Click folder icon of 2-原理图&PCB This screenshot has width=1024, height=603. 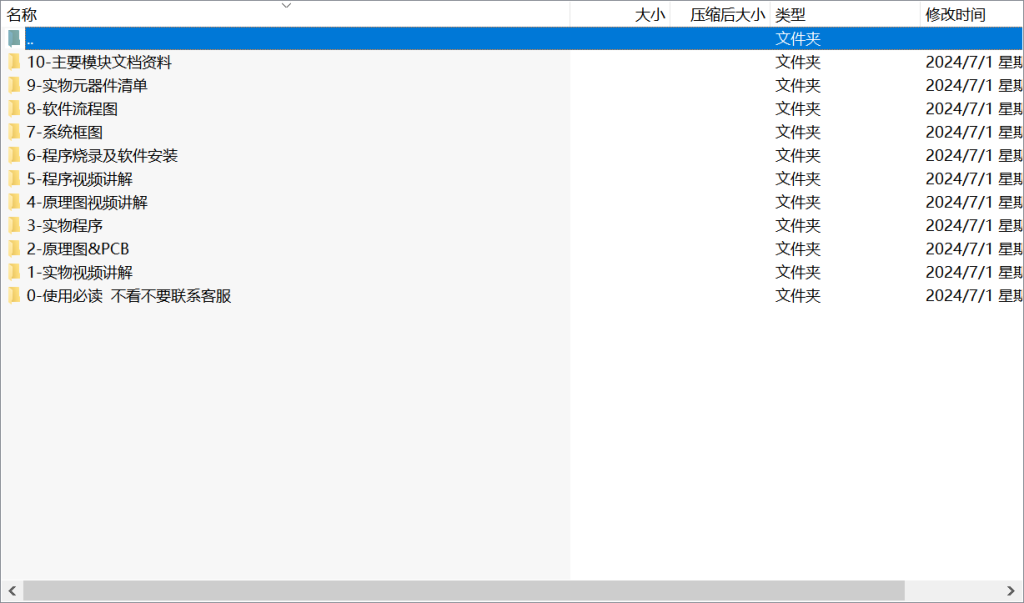(14, 249)
